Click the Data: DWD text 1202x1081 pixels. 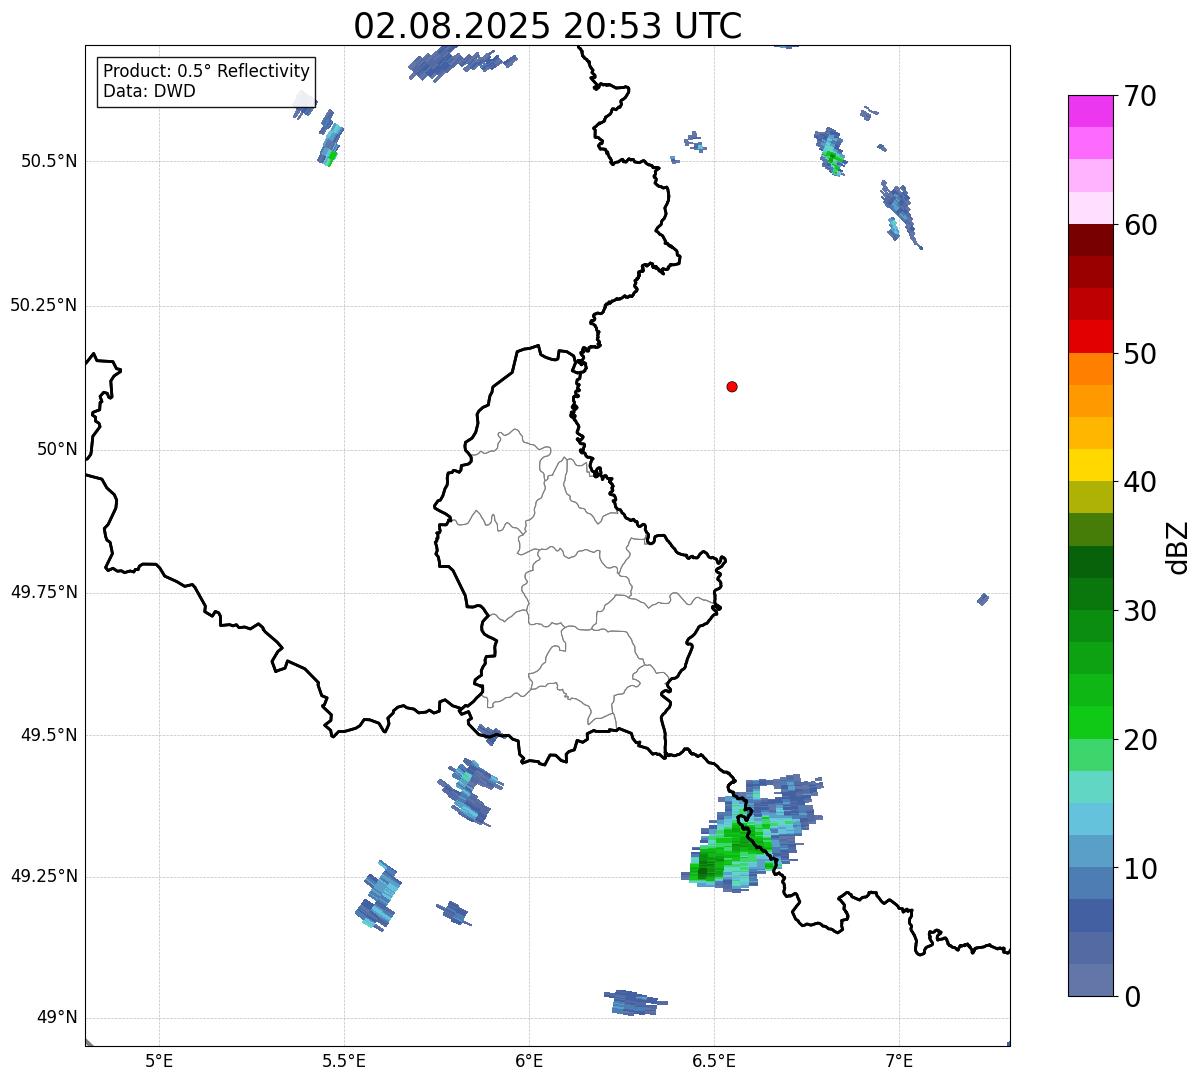pyautogui.click(x=149, y=92)
